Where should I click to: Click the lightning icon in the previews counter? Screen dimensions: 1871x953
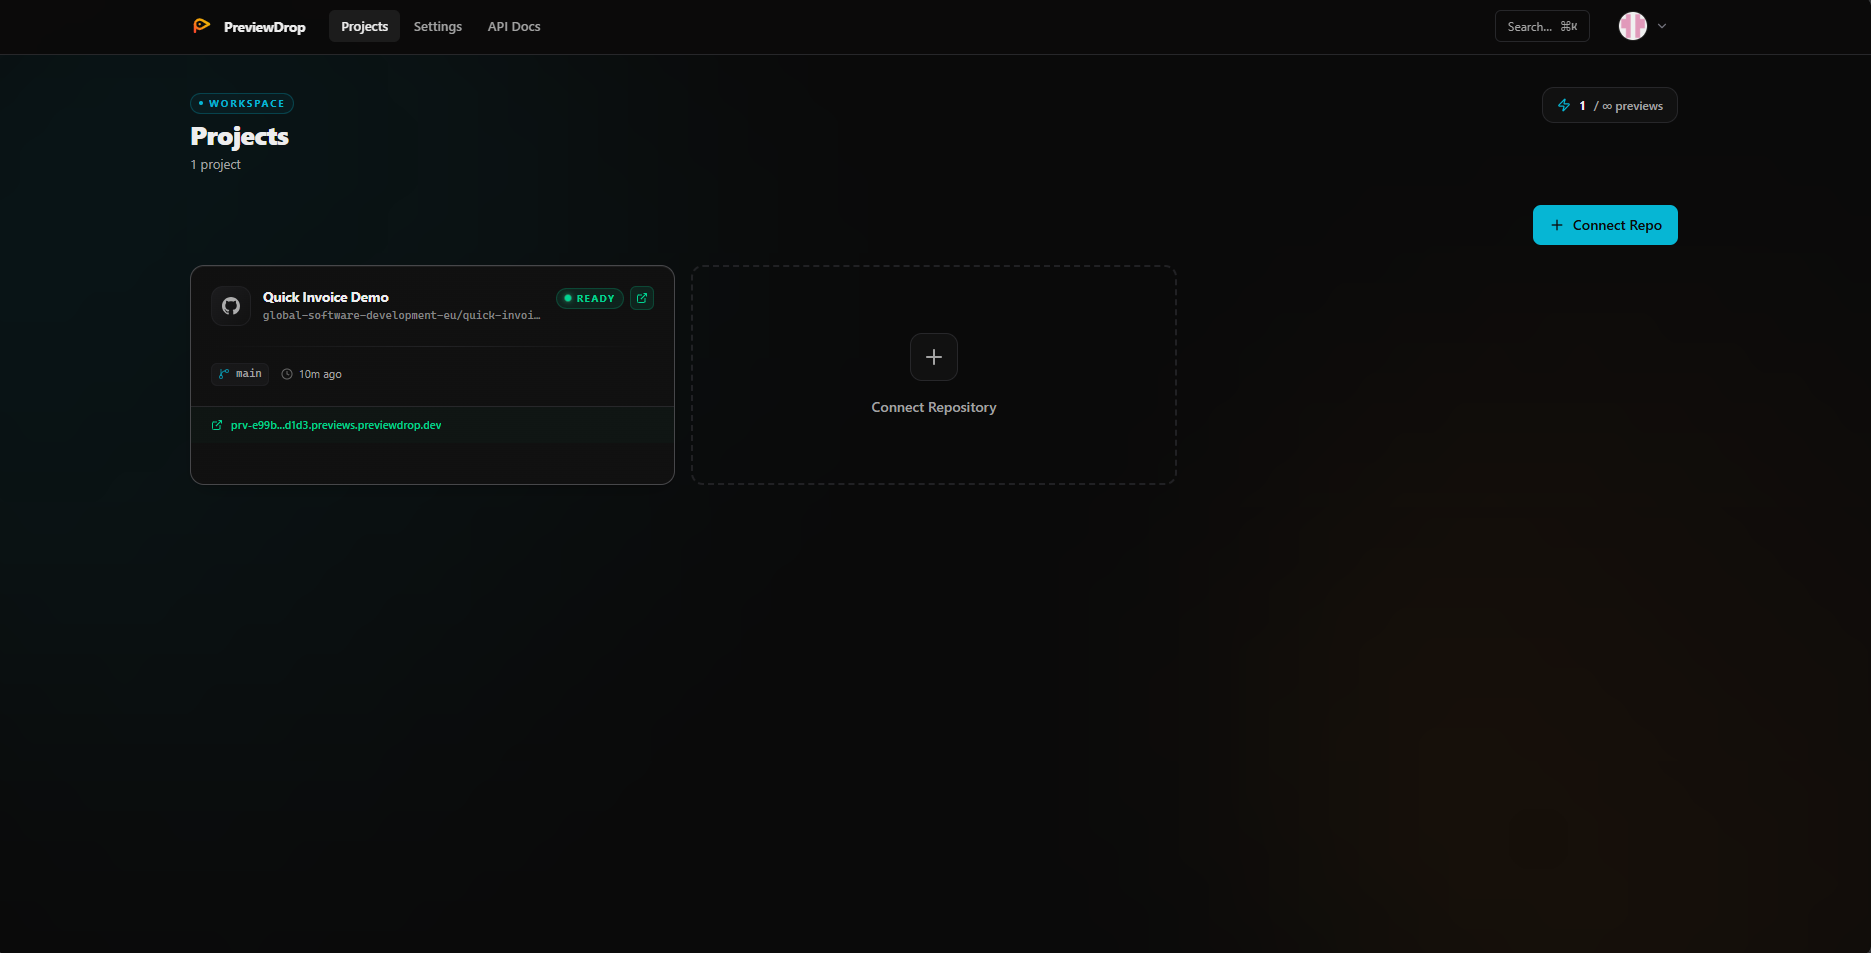(1564, 104)
